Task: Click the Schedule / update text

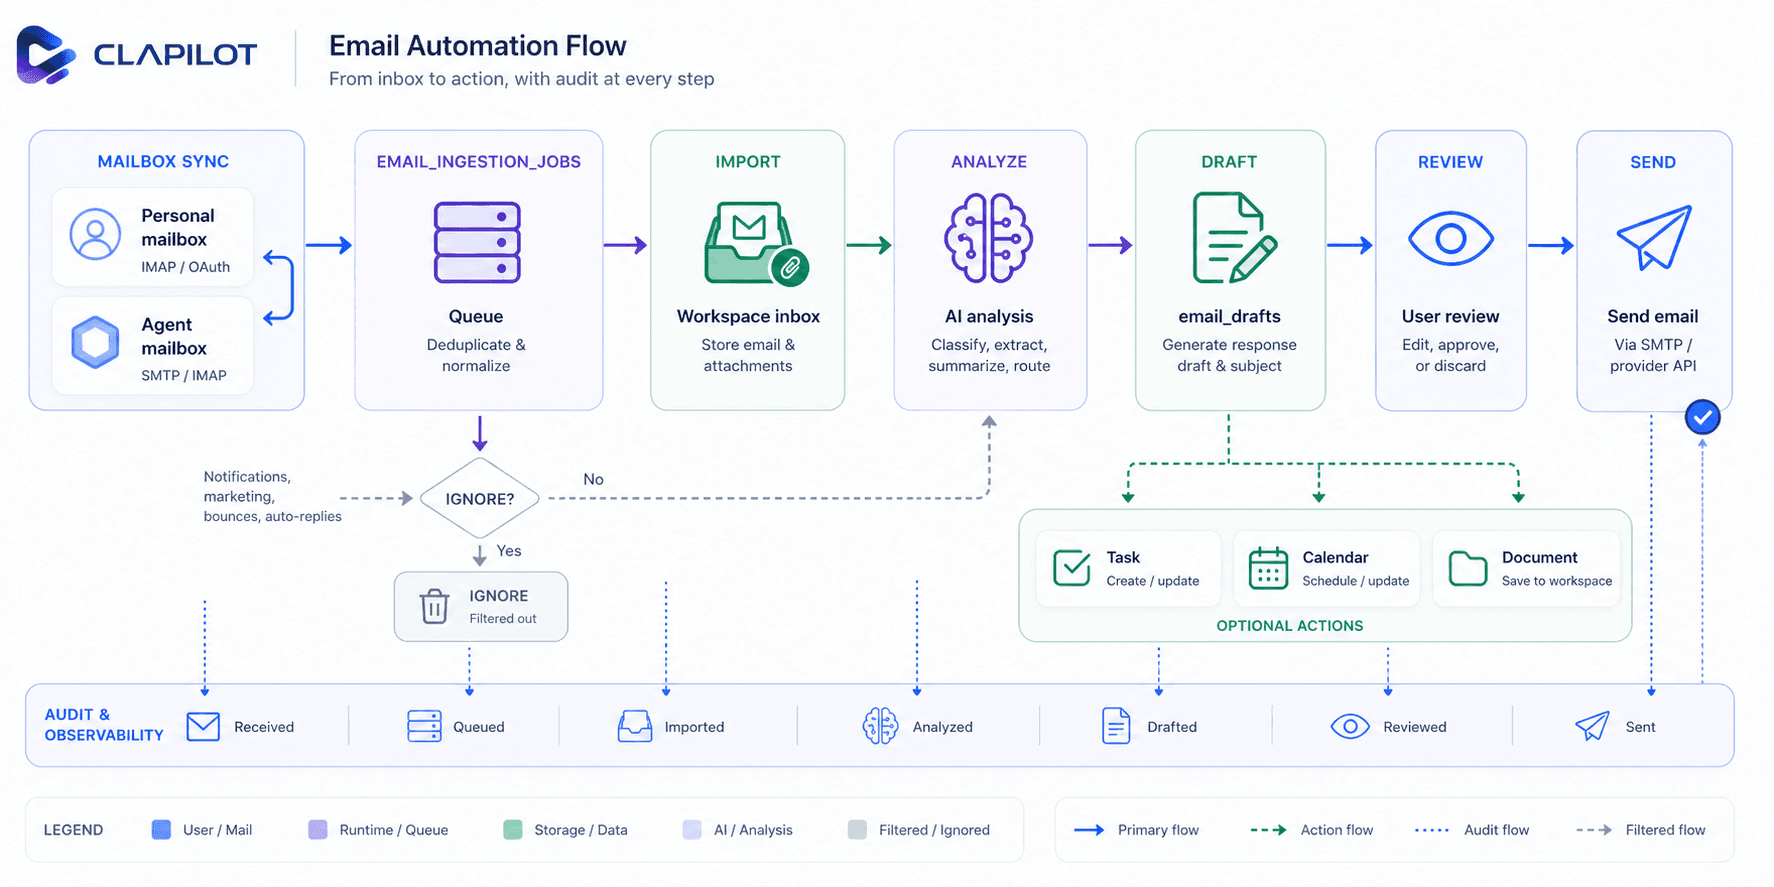Action: pos(1355,581)
